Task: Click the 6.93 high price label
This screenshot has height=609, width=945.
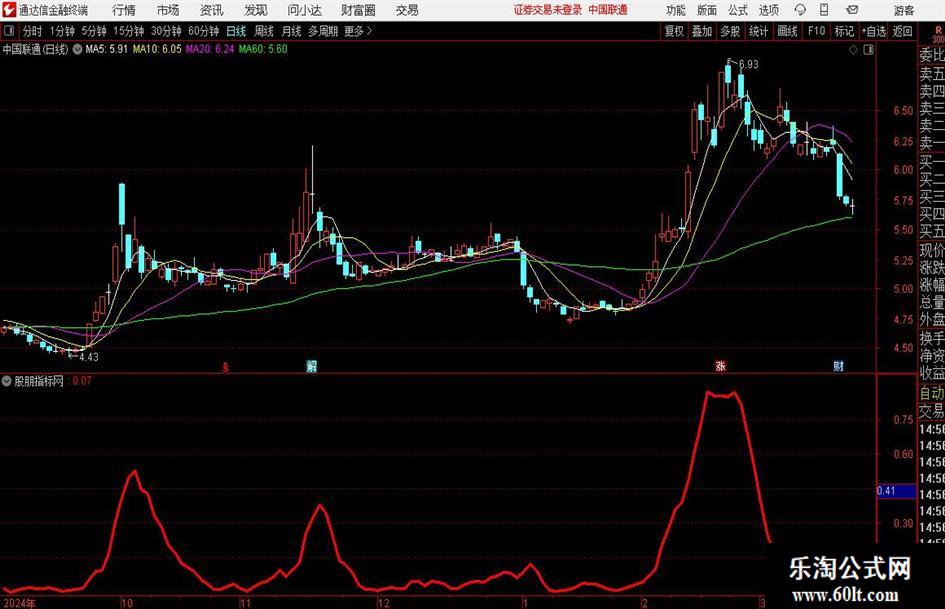Action: pos(749,64)
